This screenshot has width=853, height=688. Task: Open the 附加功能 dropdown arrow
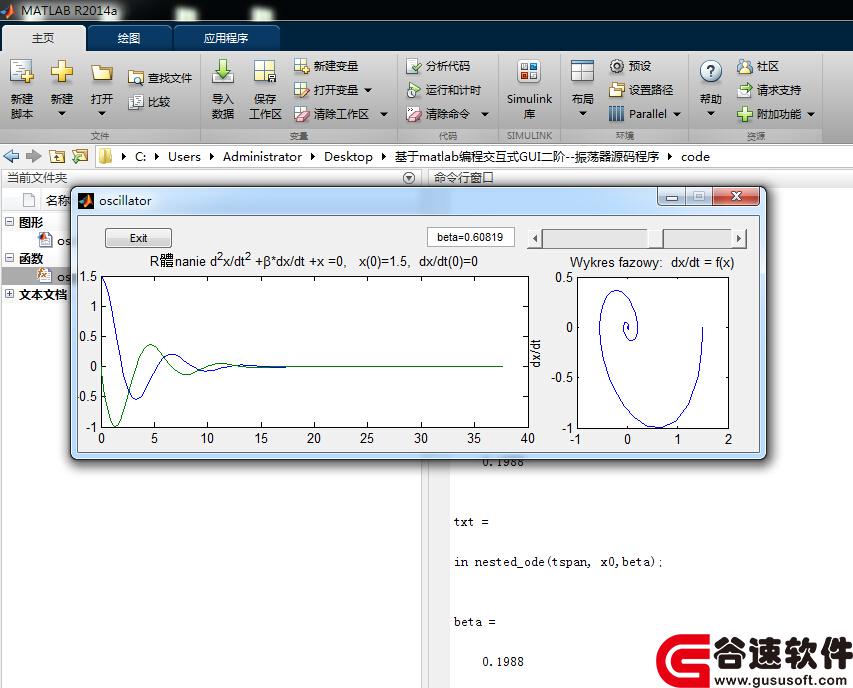coord(811,114)
